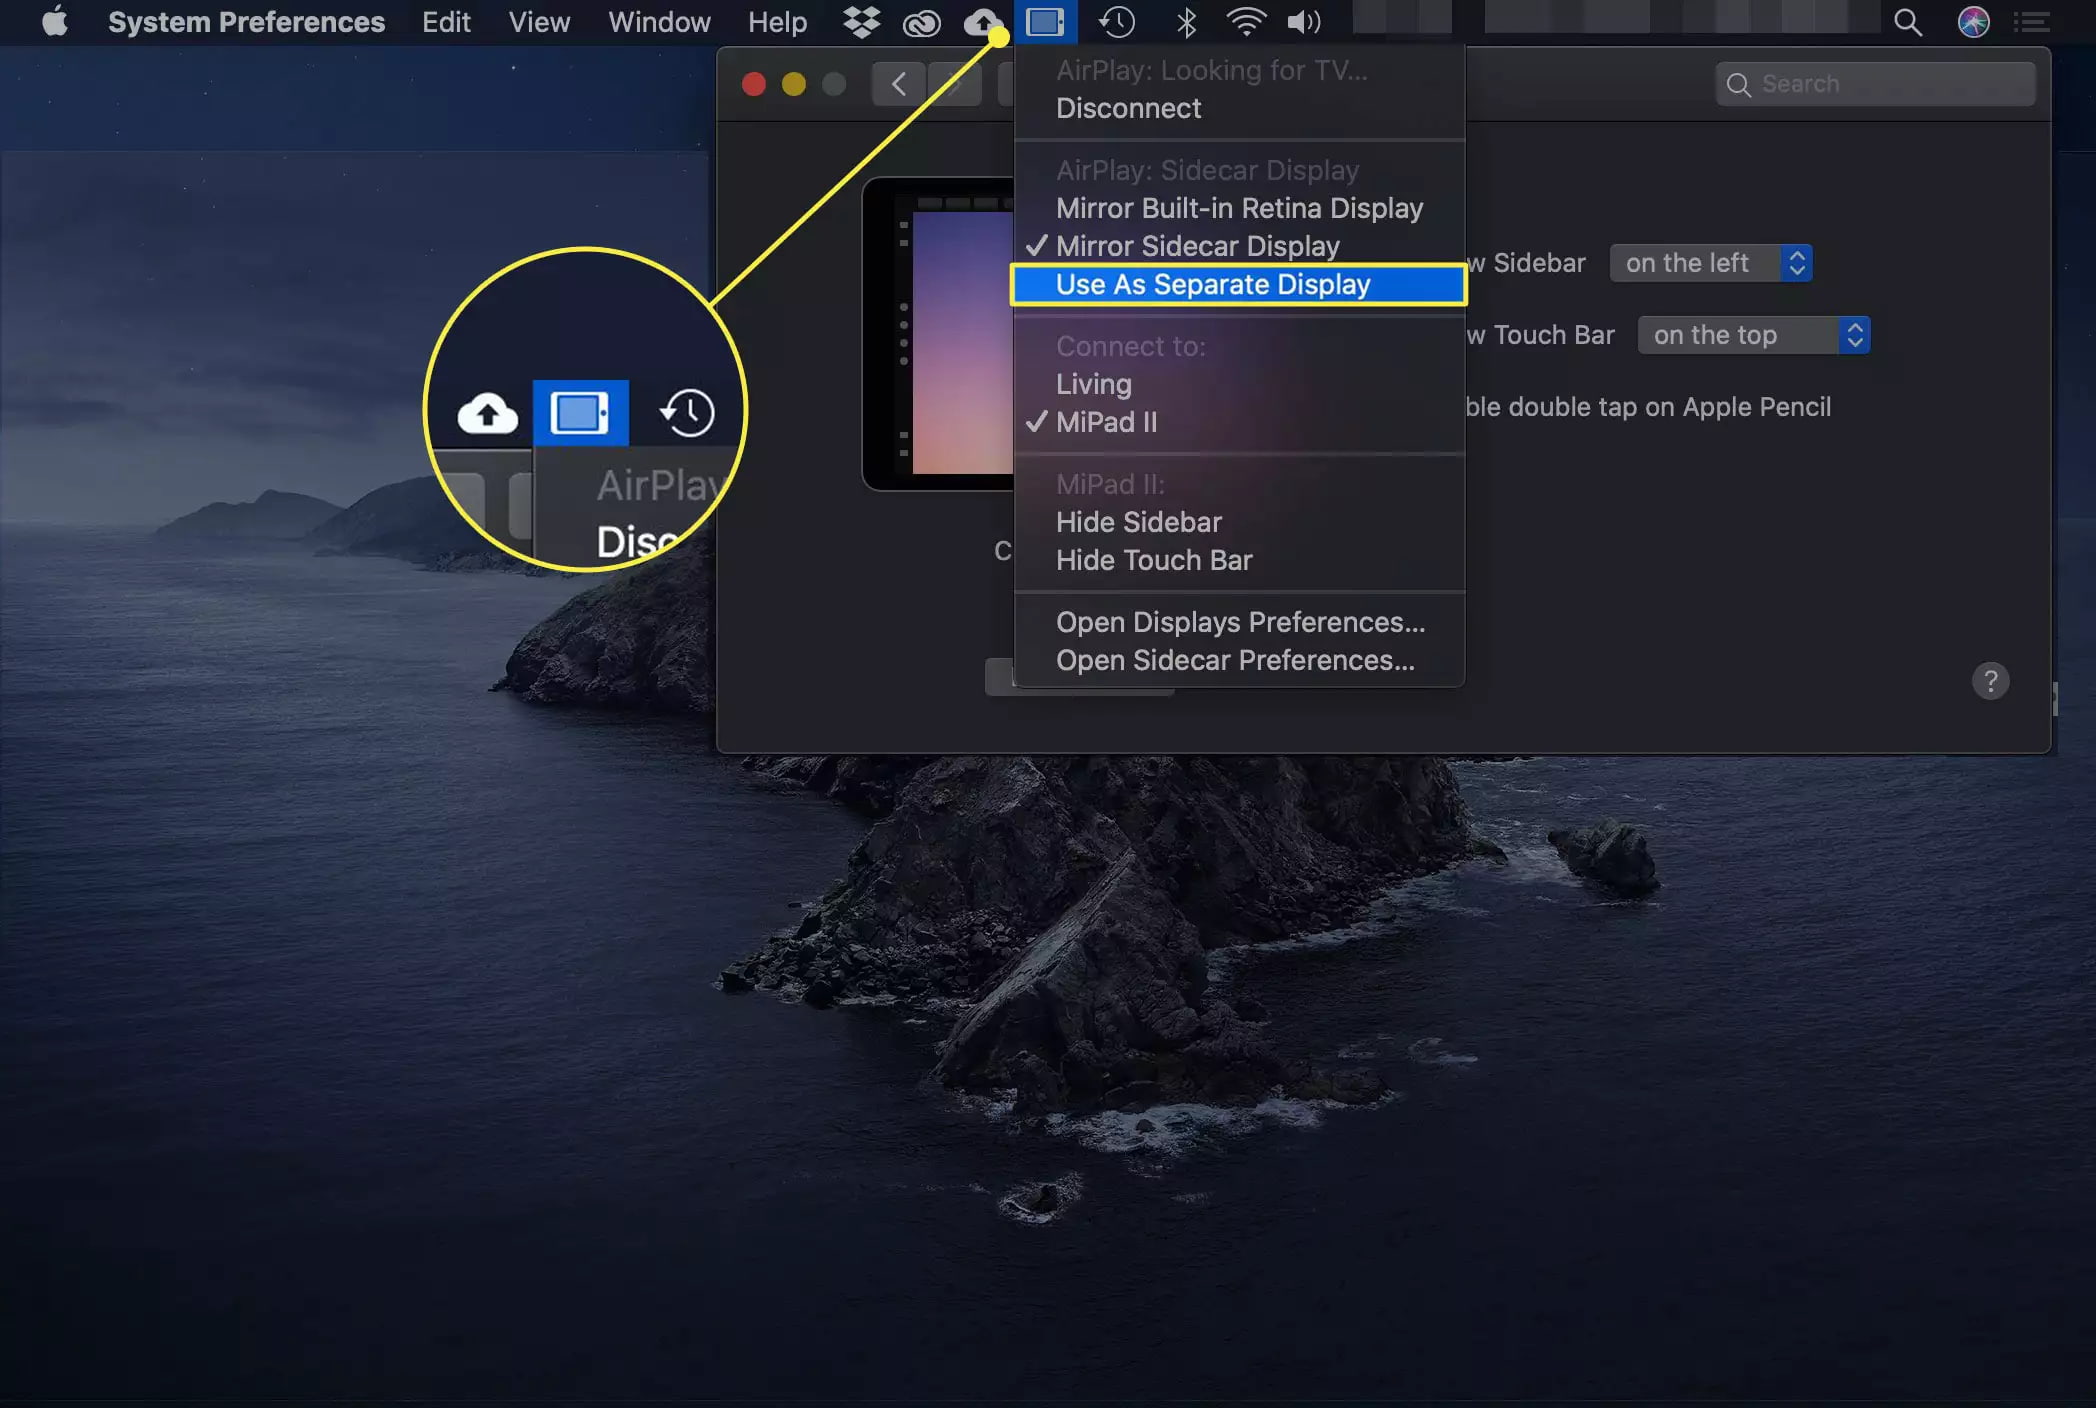Click the Dropbox menu bar icon
This screenshot has width=2096, height=1408.
[861, 22]
